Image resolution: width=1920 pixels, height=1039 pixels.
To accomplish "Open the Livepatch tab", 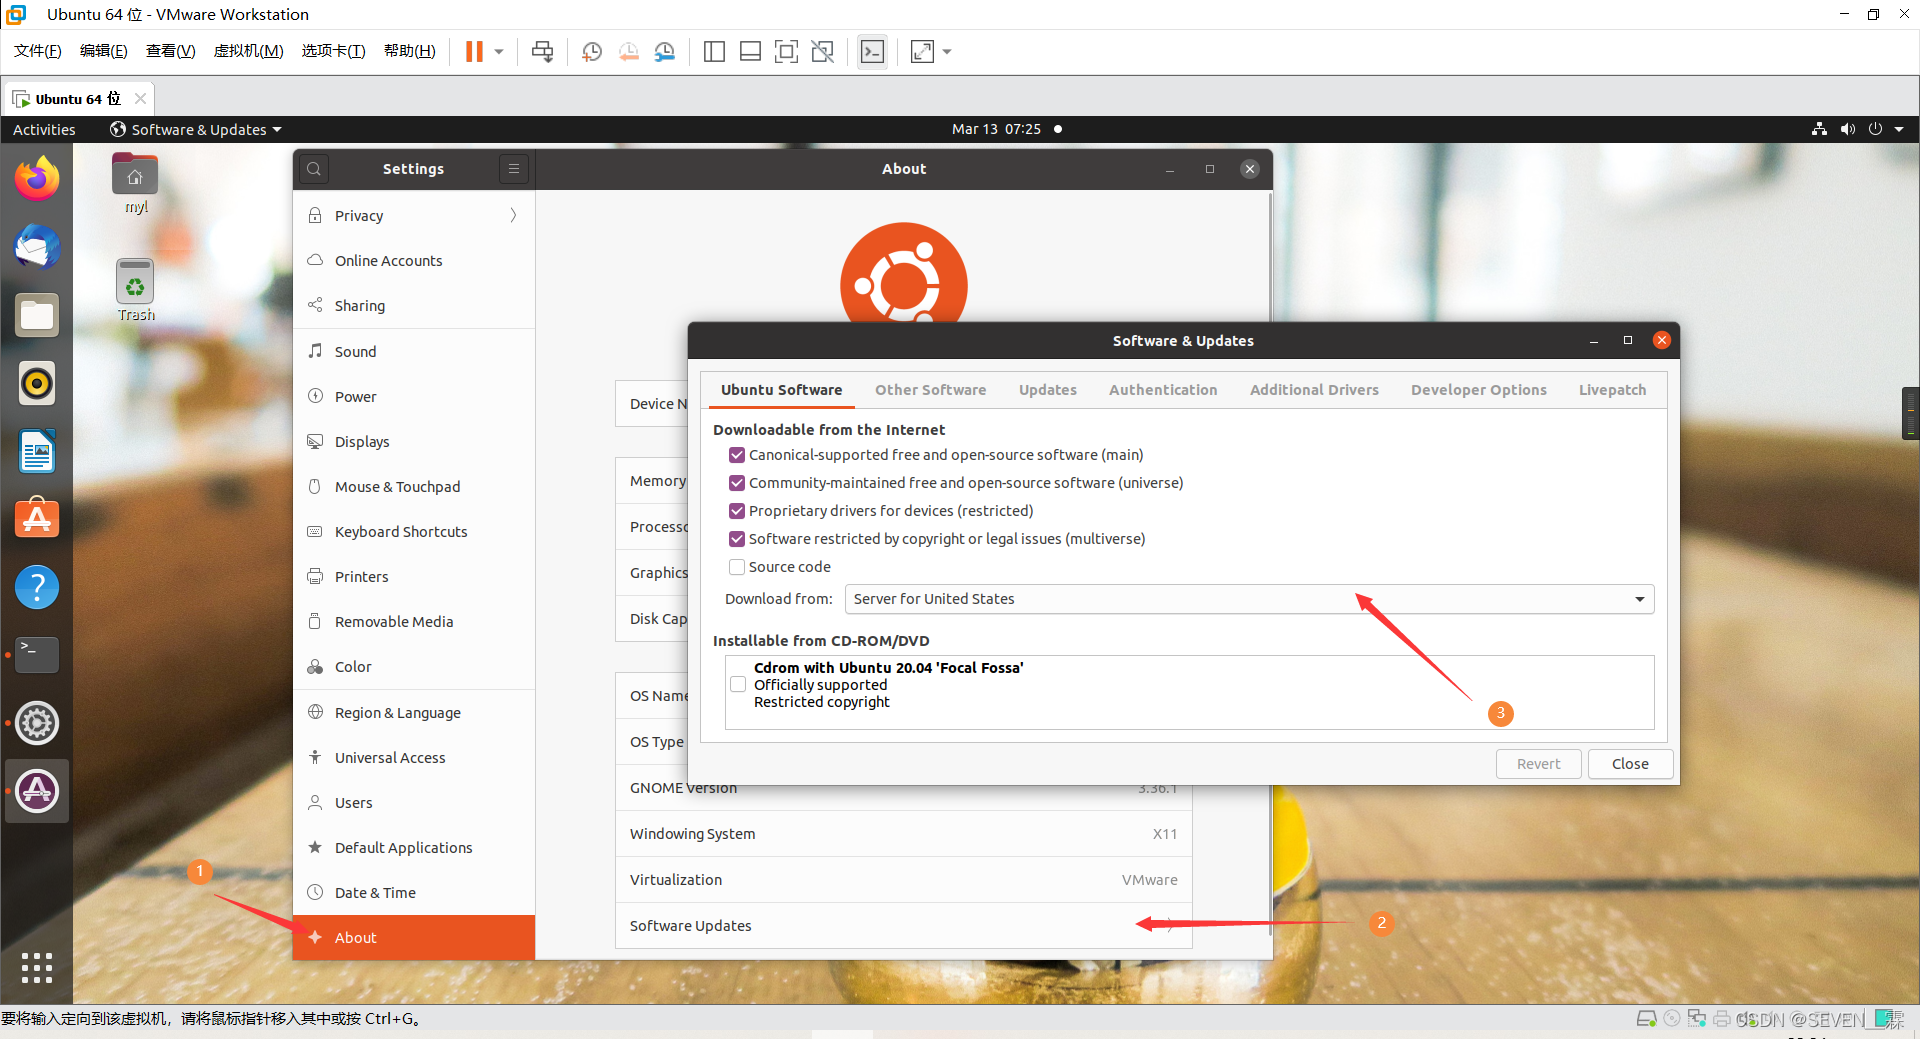I will [1612, 390].
